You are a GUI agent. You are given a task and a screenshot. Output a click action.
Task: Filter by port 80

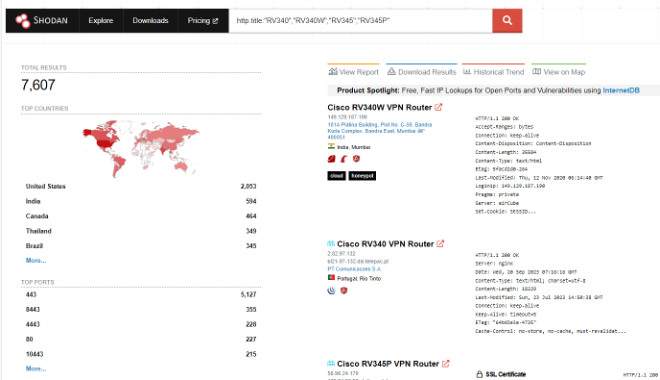(141, 339)
